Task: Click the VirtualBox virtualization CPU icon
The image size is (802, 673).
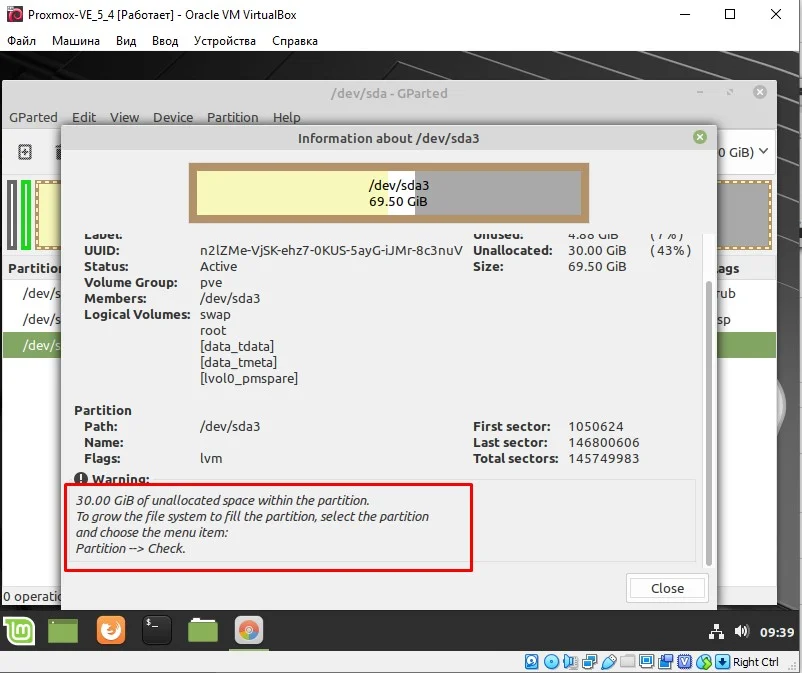Action: pyautogui.click(x=684, y=661)
